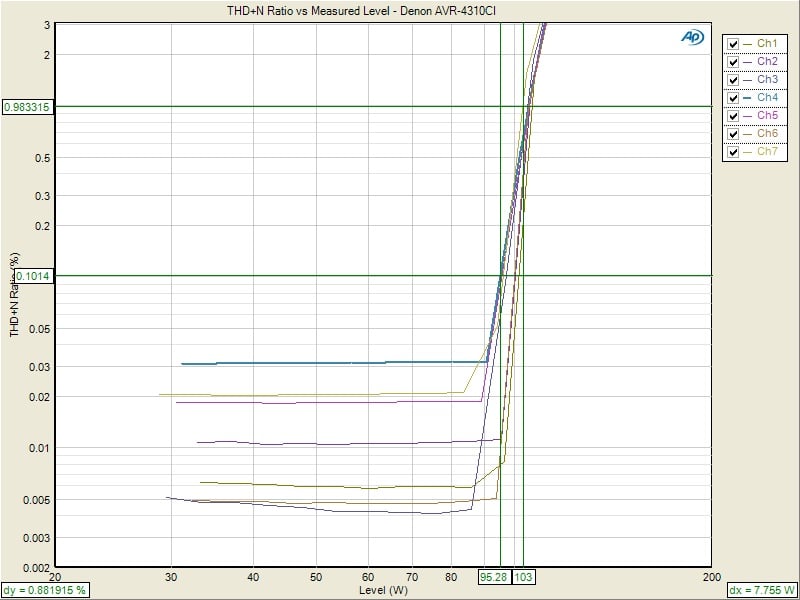The width and height of the screenshot is (800, 600).
Task: Toggle visibility of Ch6 with its checkbox
Action: click(x=734, y=134)
